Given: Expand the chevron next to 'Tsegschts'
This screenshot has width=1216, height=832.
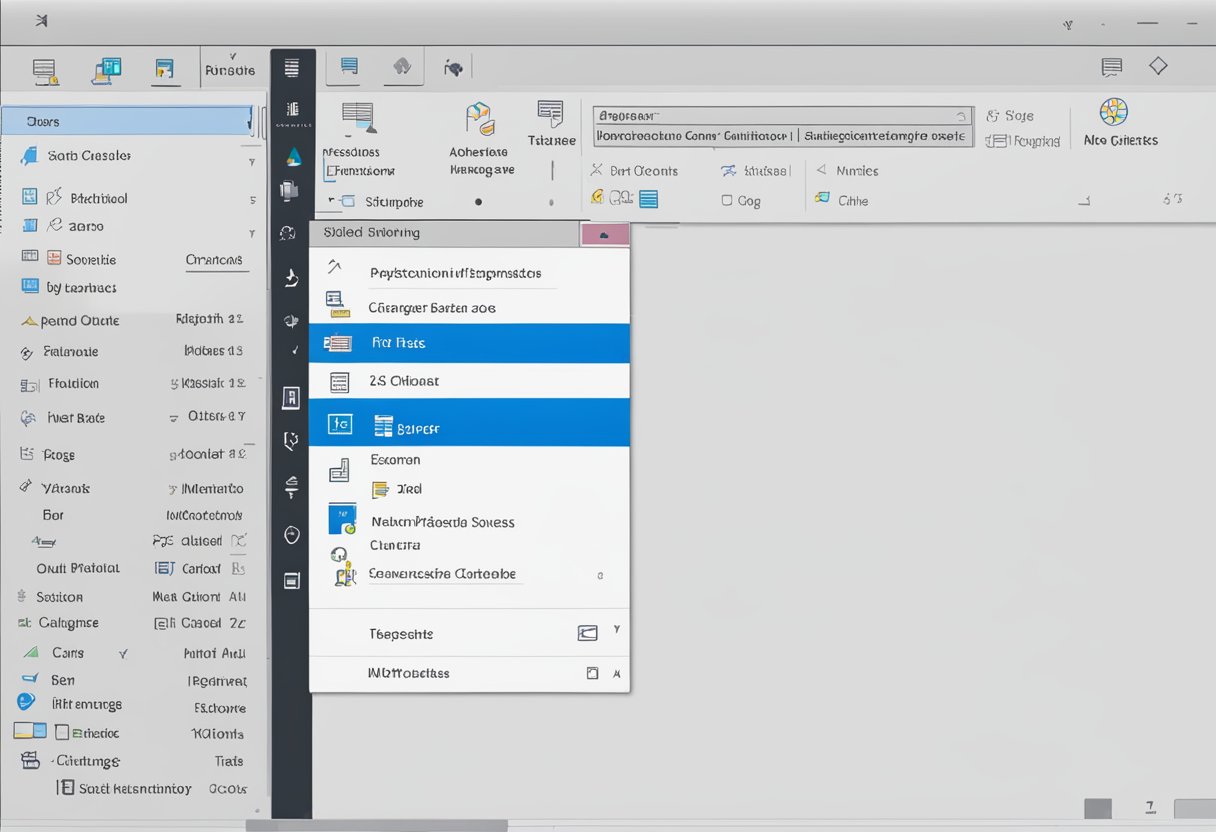Looking at the screenshot, I should (616, 632).
